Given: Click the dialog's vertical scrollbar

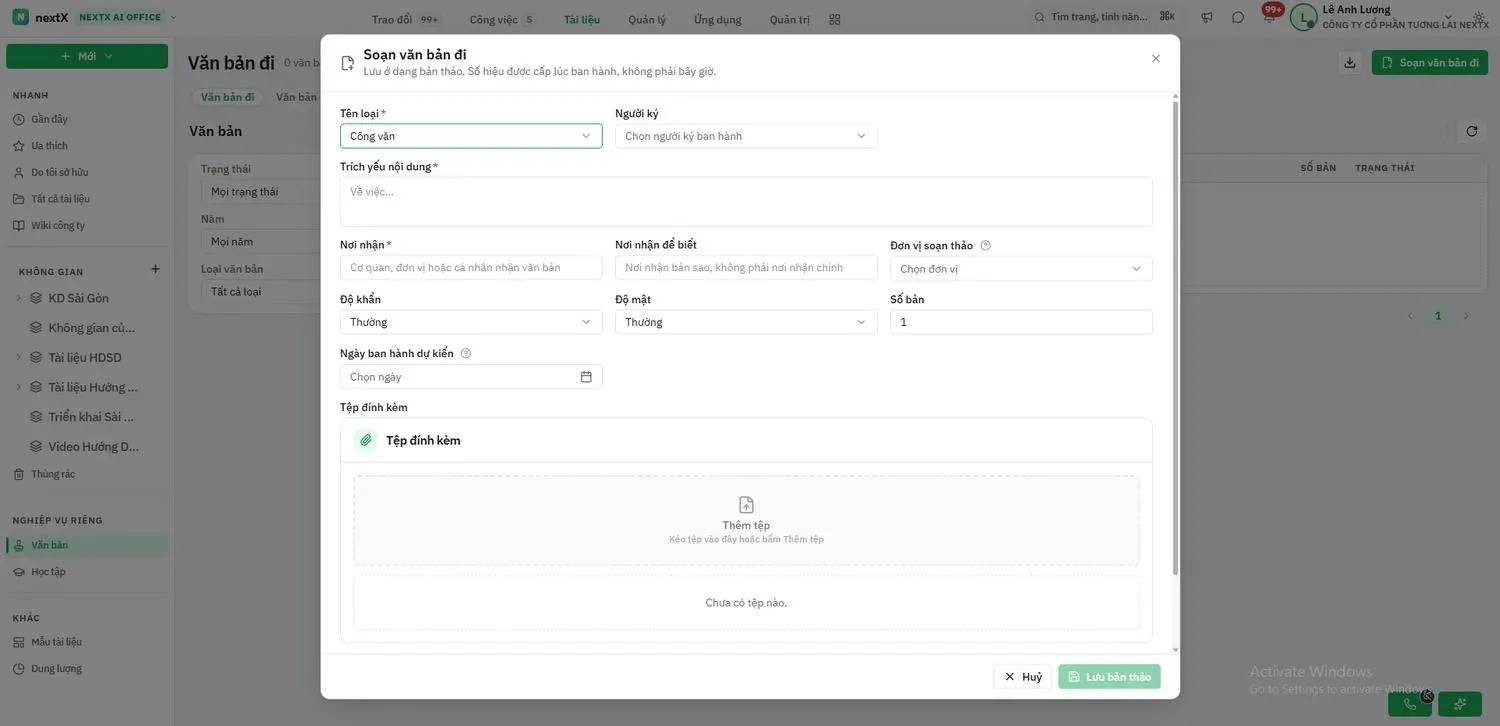Looking at the screenshot, I should tap(1175, 337).
